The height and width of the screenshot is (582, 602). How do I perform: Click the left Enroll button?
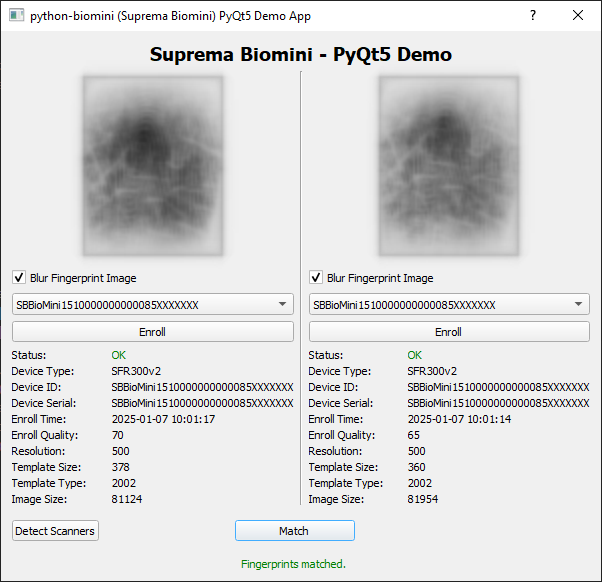click(x=153, y=332)
